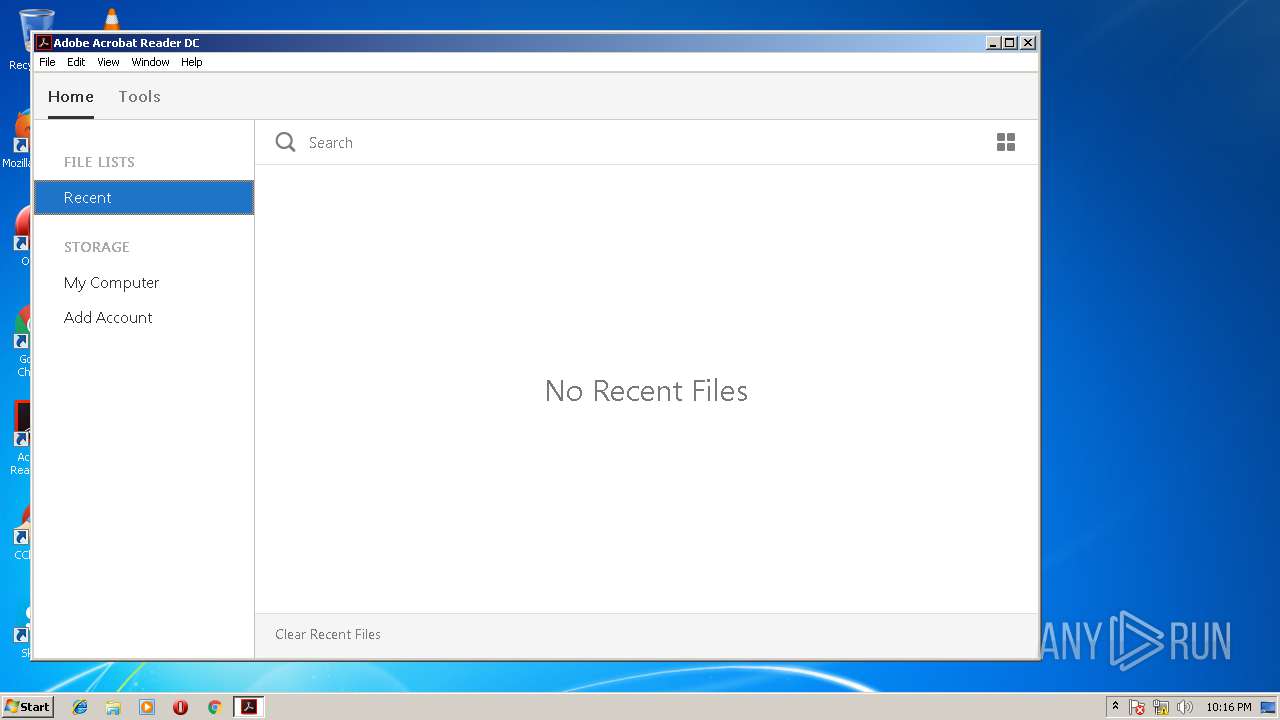Open the Window menu
This screenshot has width=1280, height=720.
[x=150, y=62]
